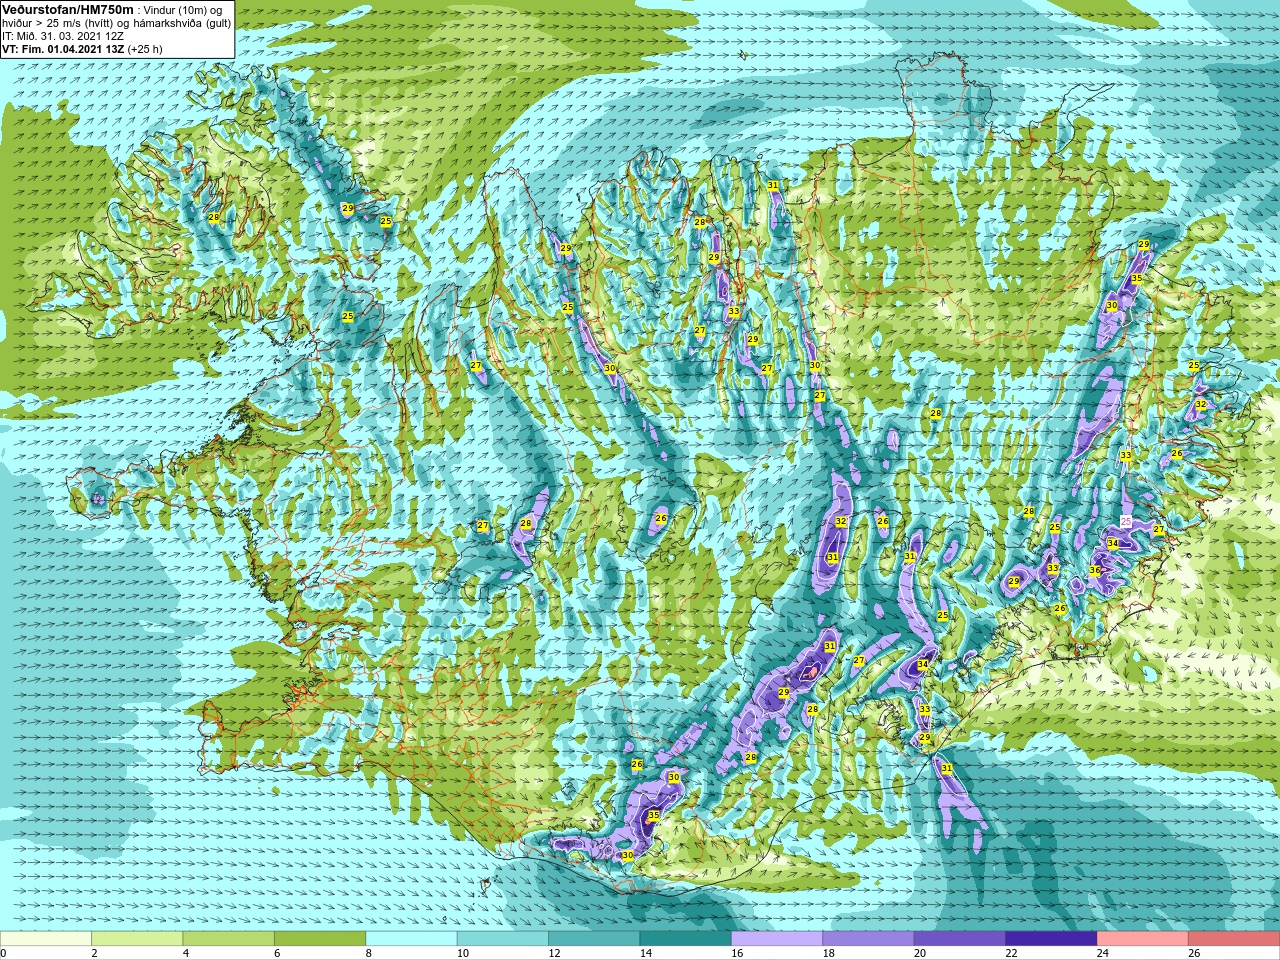Click the 14–16 m/s dark teal legend swatch

tap(686, 938)
